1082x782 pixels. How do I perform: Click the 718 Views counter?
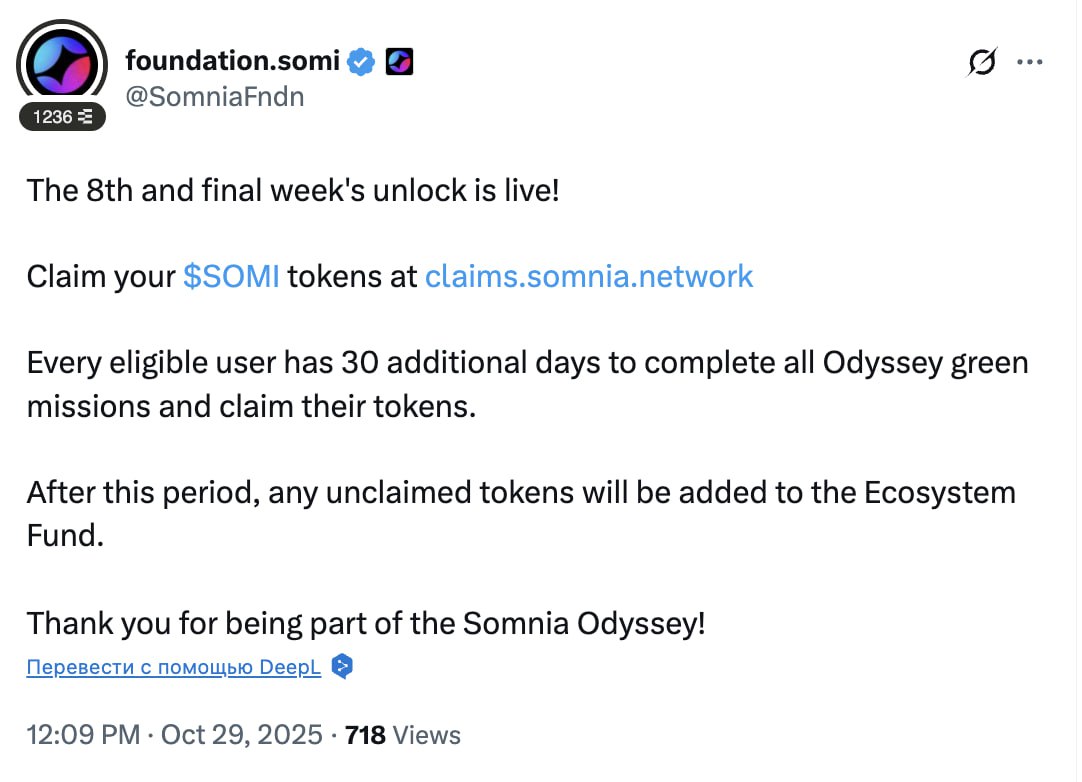(x=402, y=735)
